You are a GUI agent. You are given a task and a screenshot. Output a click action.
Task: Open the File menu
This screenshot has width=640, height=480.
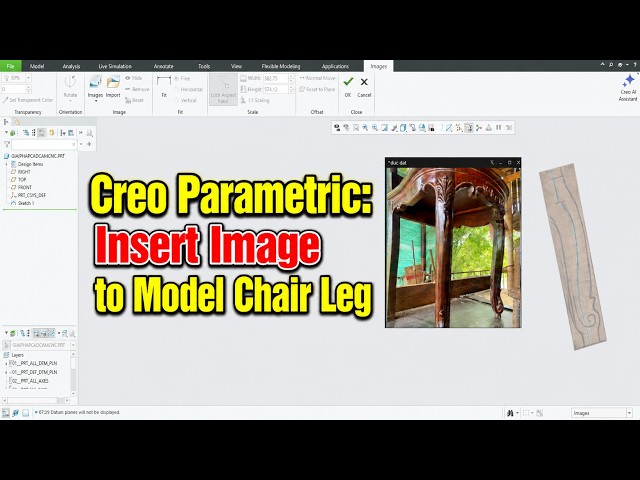click(11, 66)
